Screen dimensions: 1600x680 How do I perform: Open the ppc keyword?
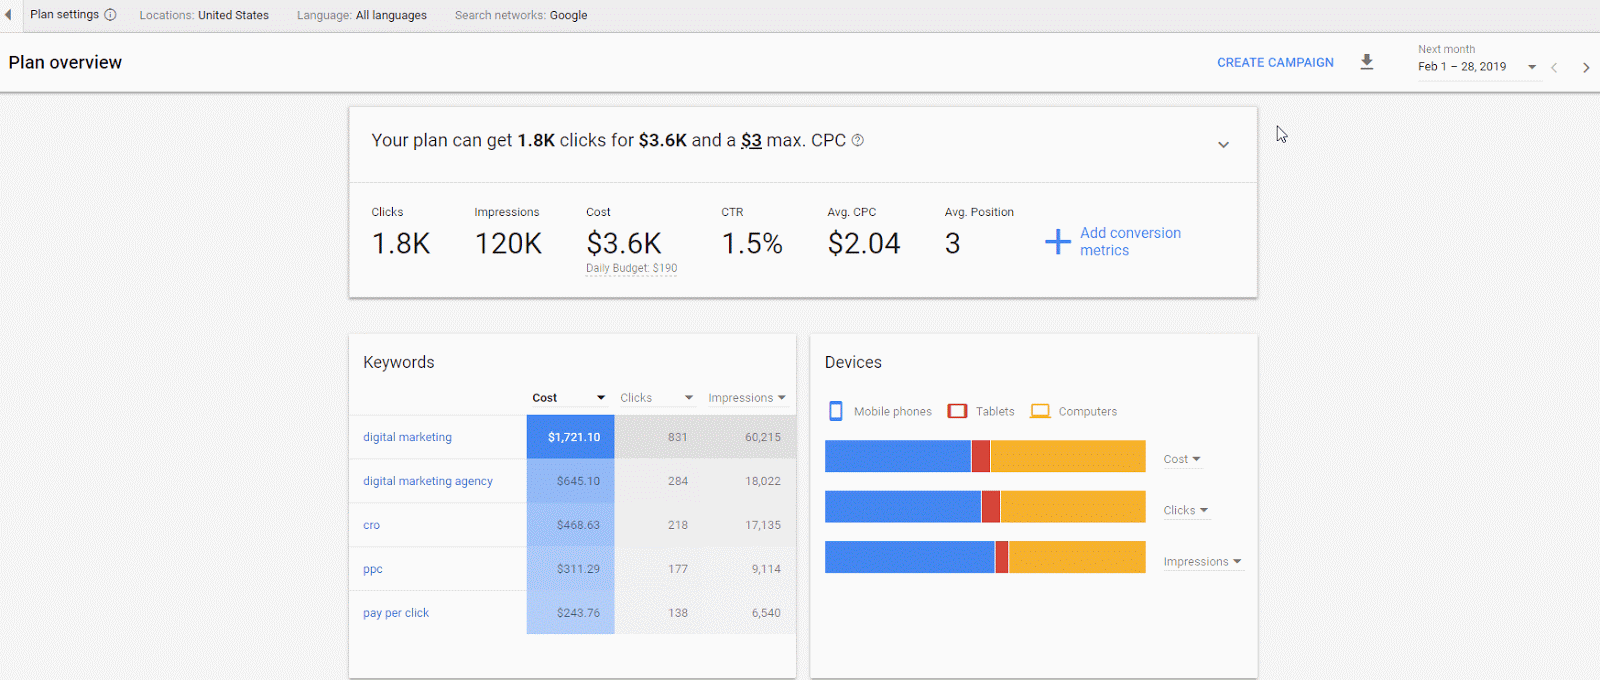point(373,569)
